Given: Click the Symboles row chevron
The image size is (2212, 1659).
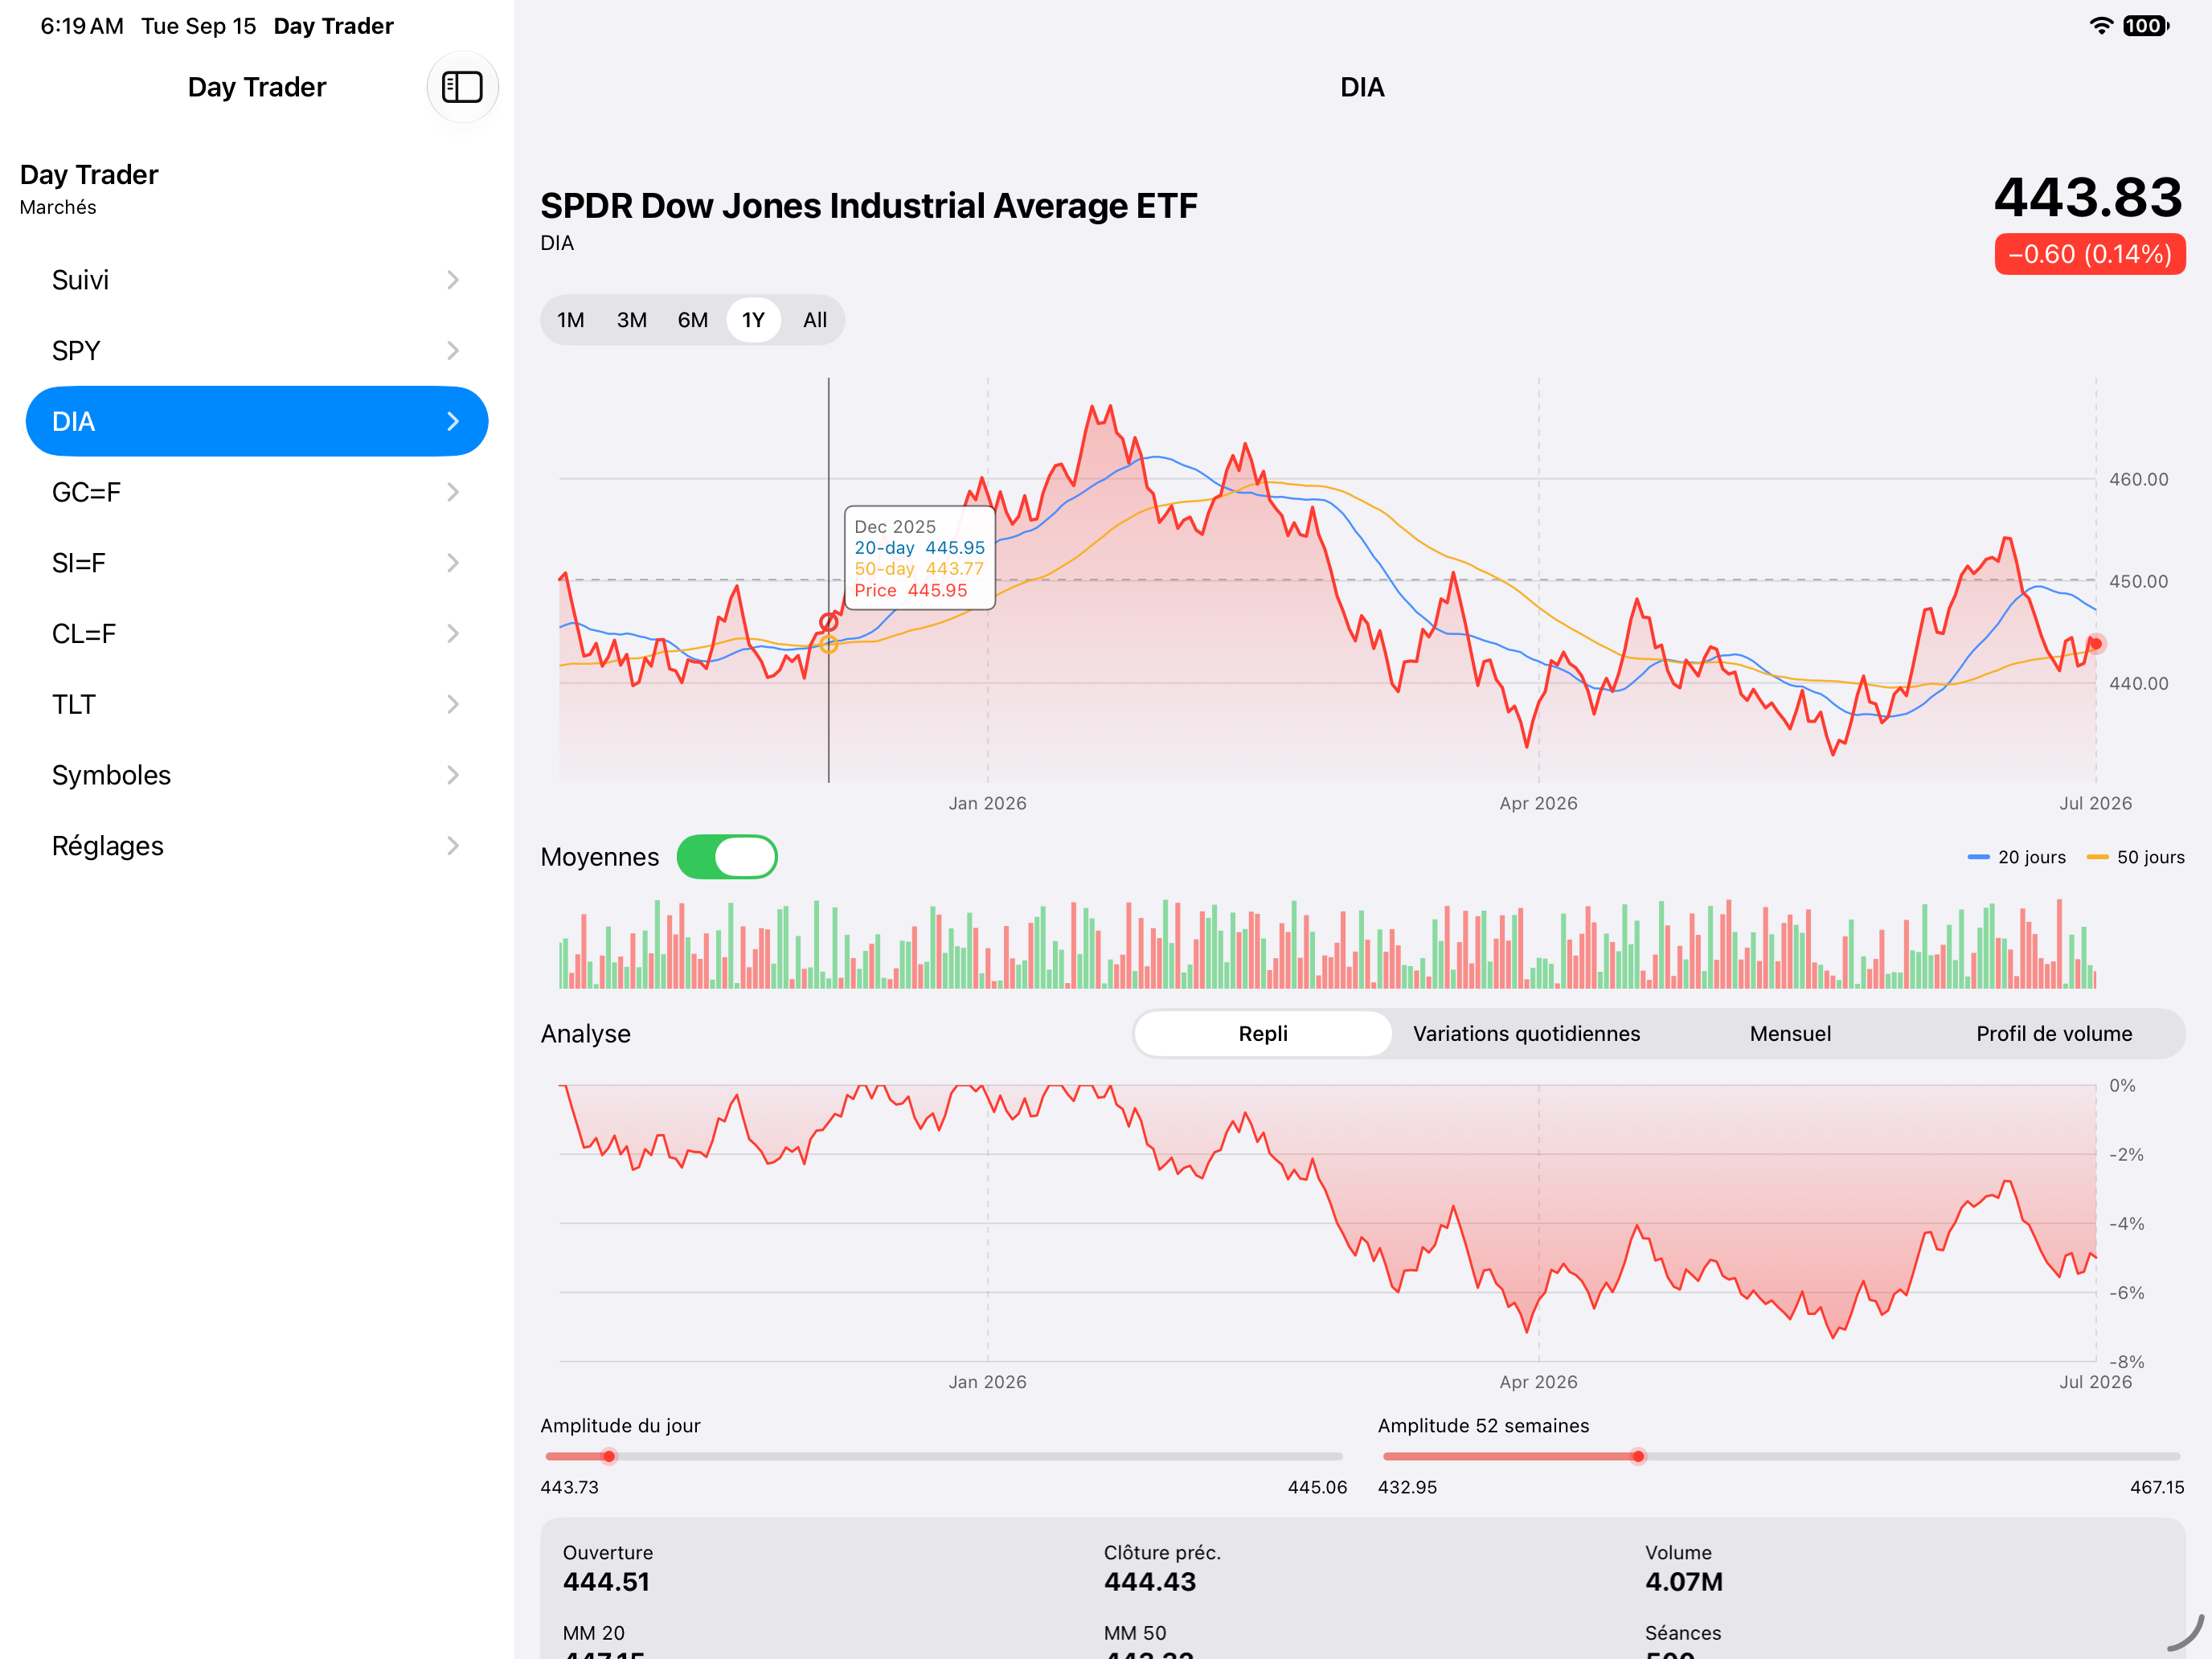Looking at the screenshot, I should point(453,775).
